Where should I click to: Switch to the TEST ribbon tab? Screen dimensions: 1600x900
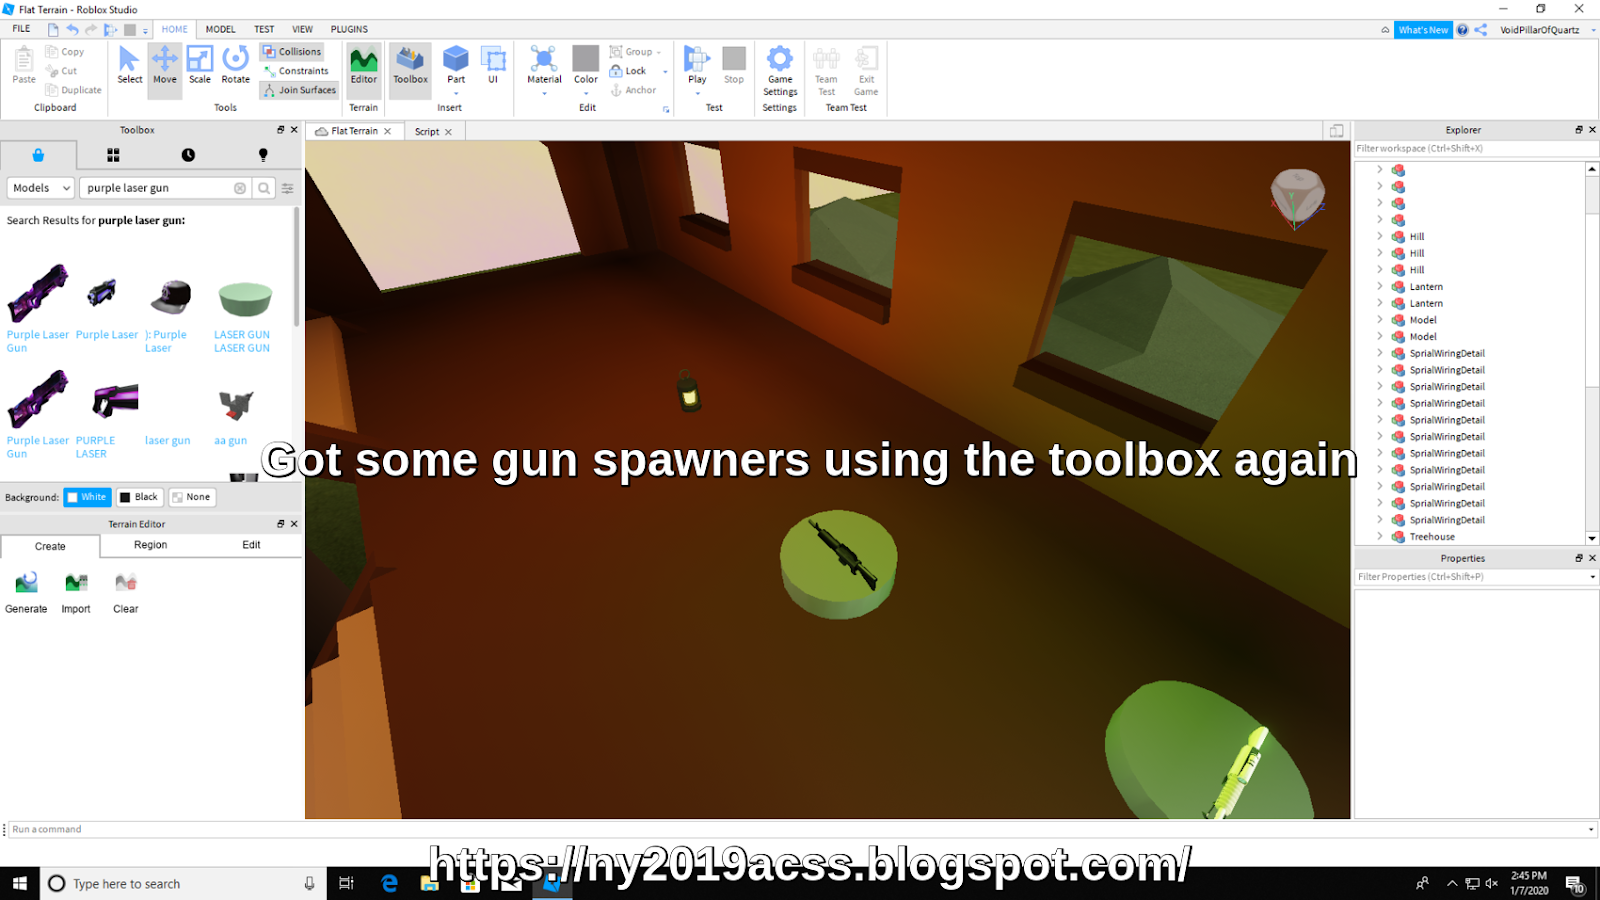pyautogui.click(x=264, y=29)
